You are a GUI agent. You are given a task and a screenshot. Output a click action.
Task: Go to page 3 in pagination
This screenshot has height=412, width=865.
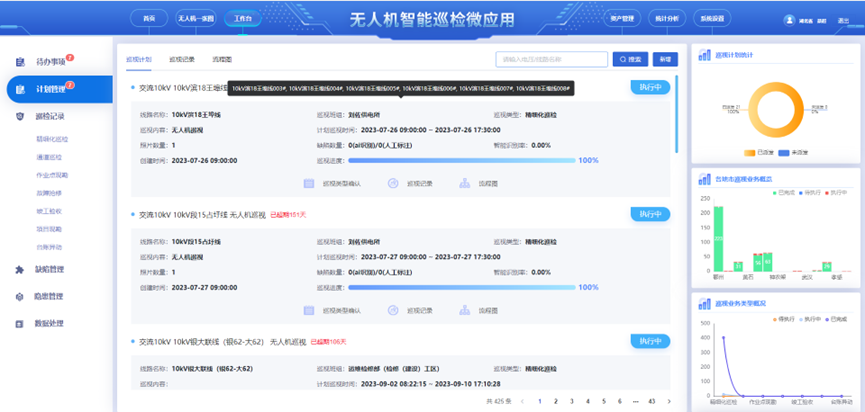(572, 402)
